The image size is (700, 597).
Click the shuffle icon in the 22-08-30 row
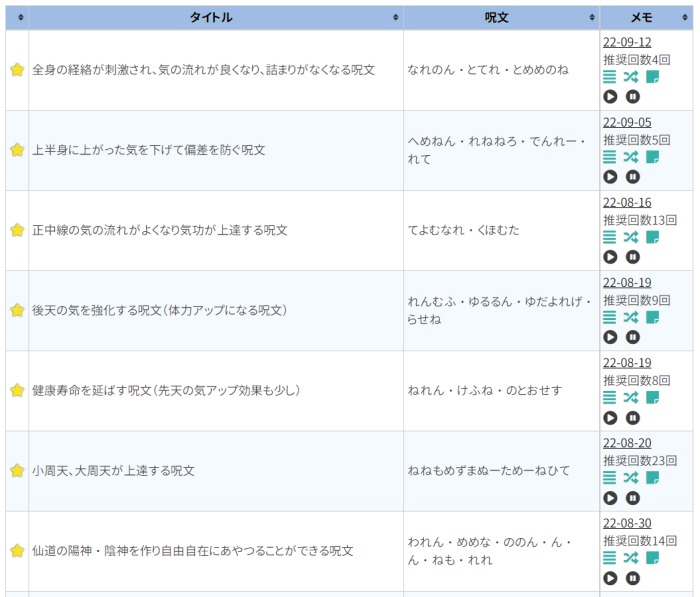tap(631, 558)
